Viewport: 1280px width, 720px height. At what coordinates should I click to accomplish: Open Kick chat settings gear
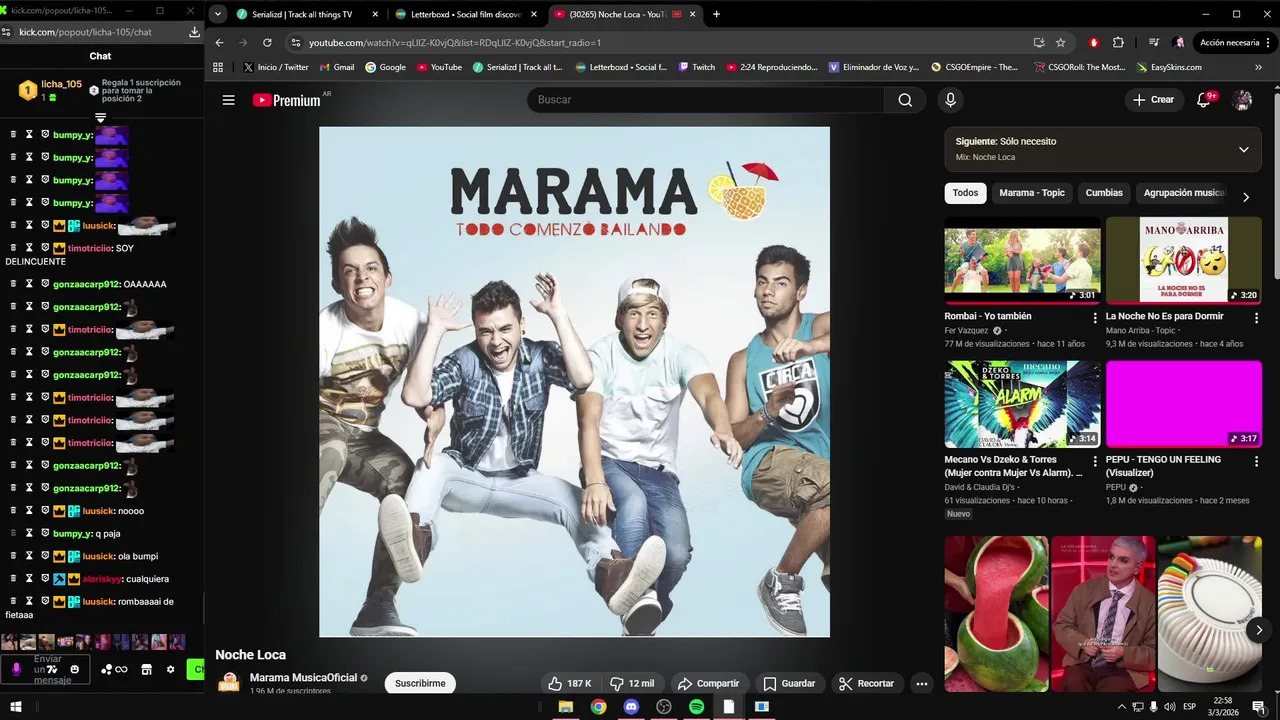[170, 669]
